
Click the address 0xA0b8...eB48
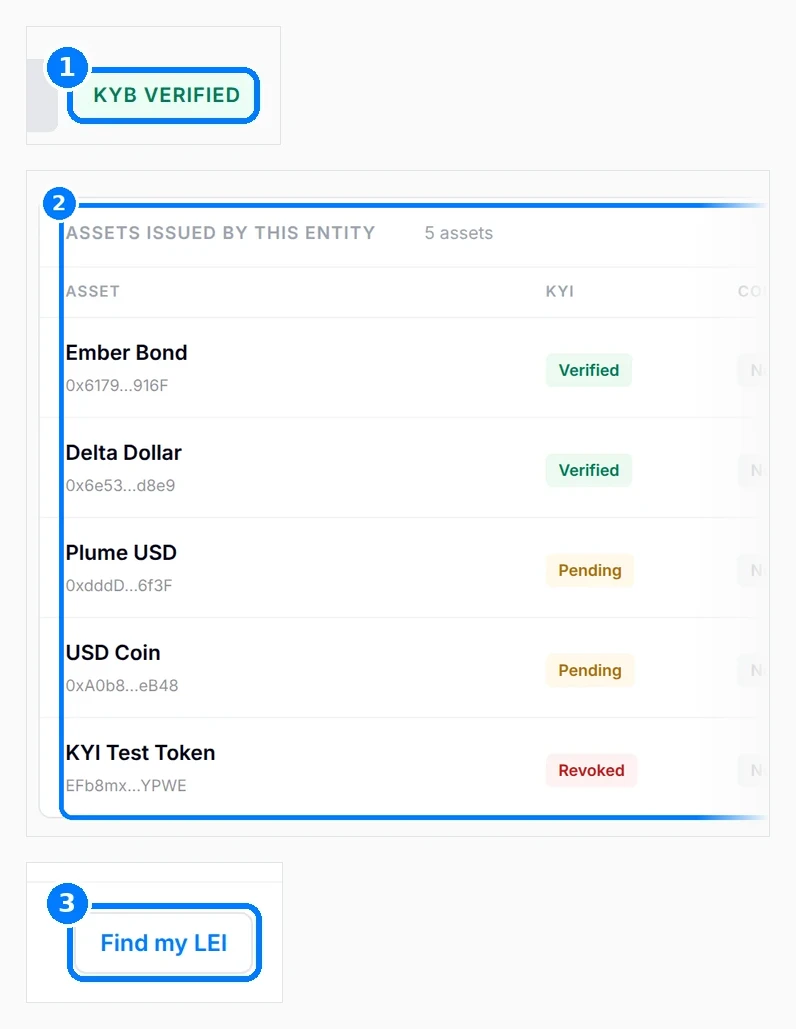(122, 686)
